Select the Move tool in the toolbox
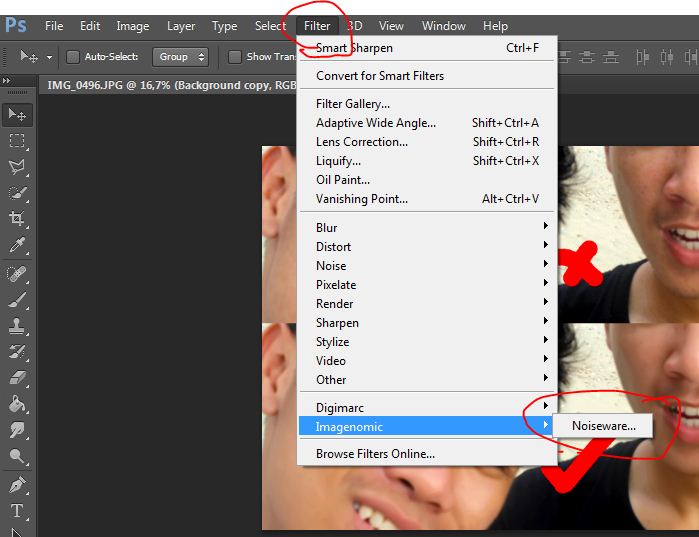The image size is (699, 537). pos(17,115)
